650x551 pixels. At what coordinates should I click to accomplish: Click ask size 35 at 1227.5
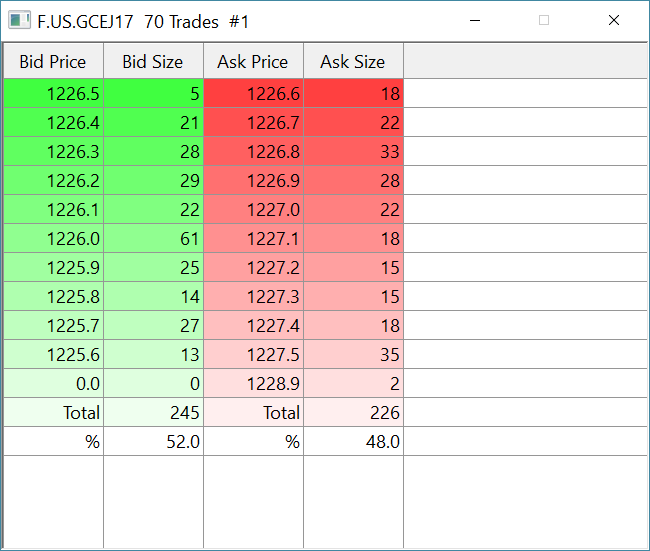[x=353, y=354]
